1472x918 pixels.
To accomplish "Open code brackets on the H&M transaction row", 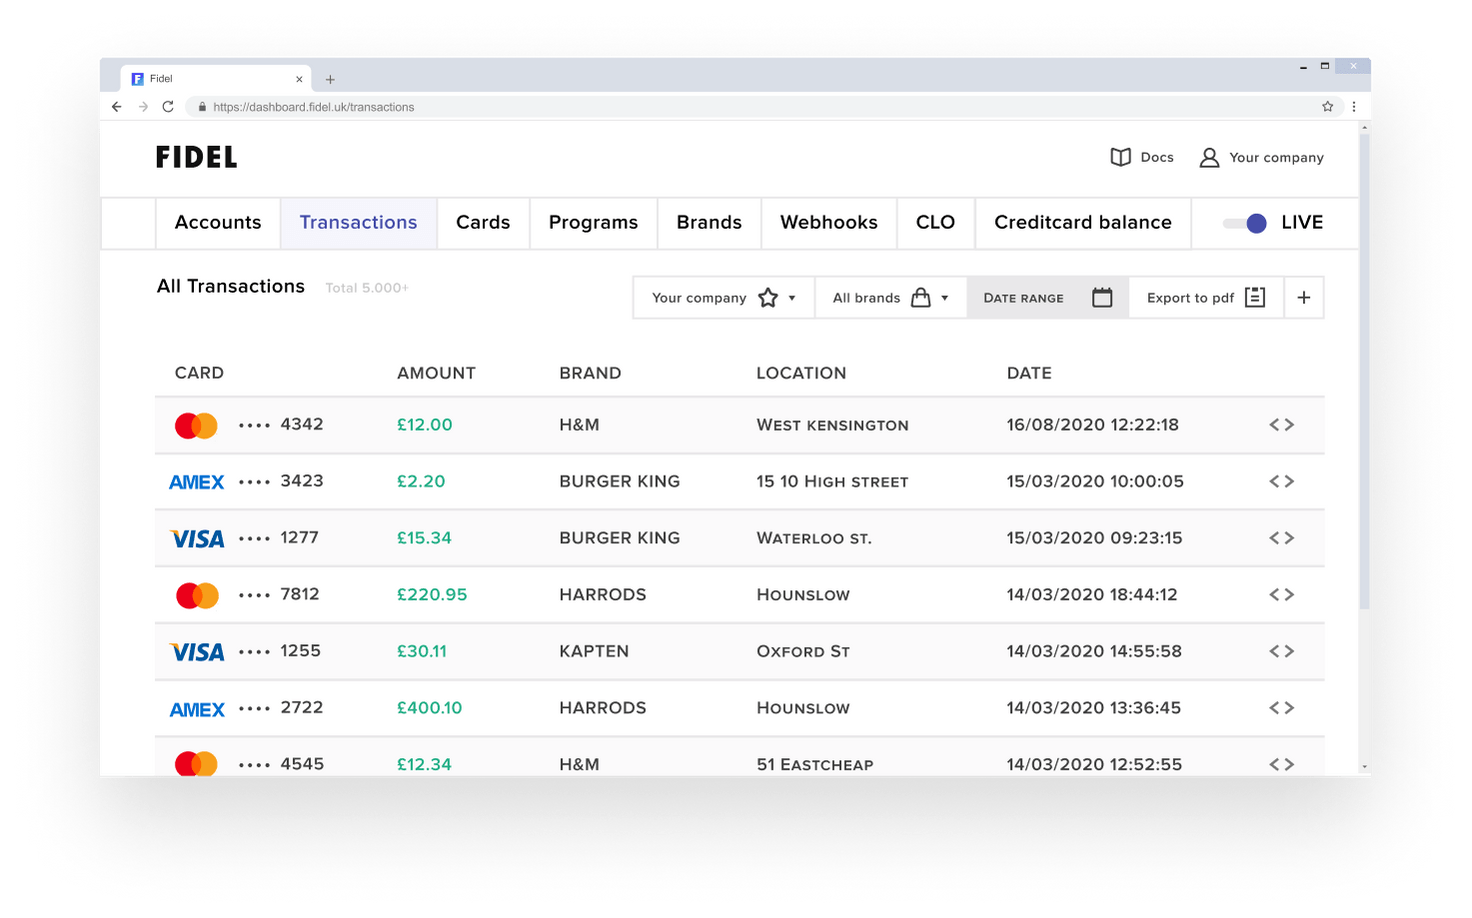I will (x=1281, y=424).
